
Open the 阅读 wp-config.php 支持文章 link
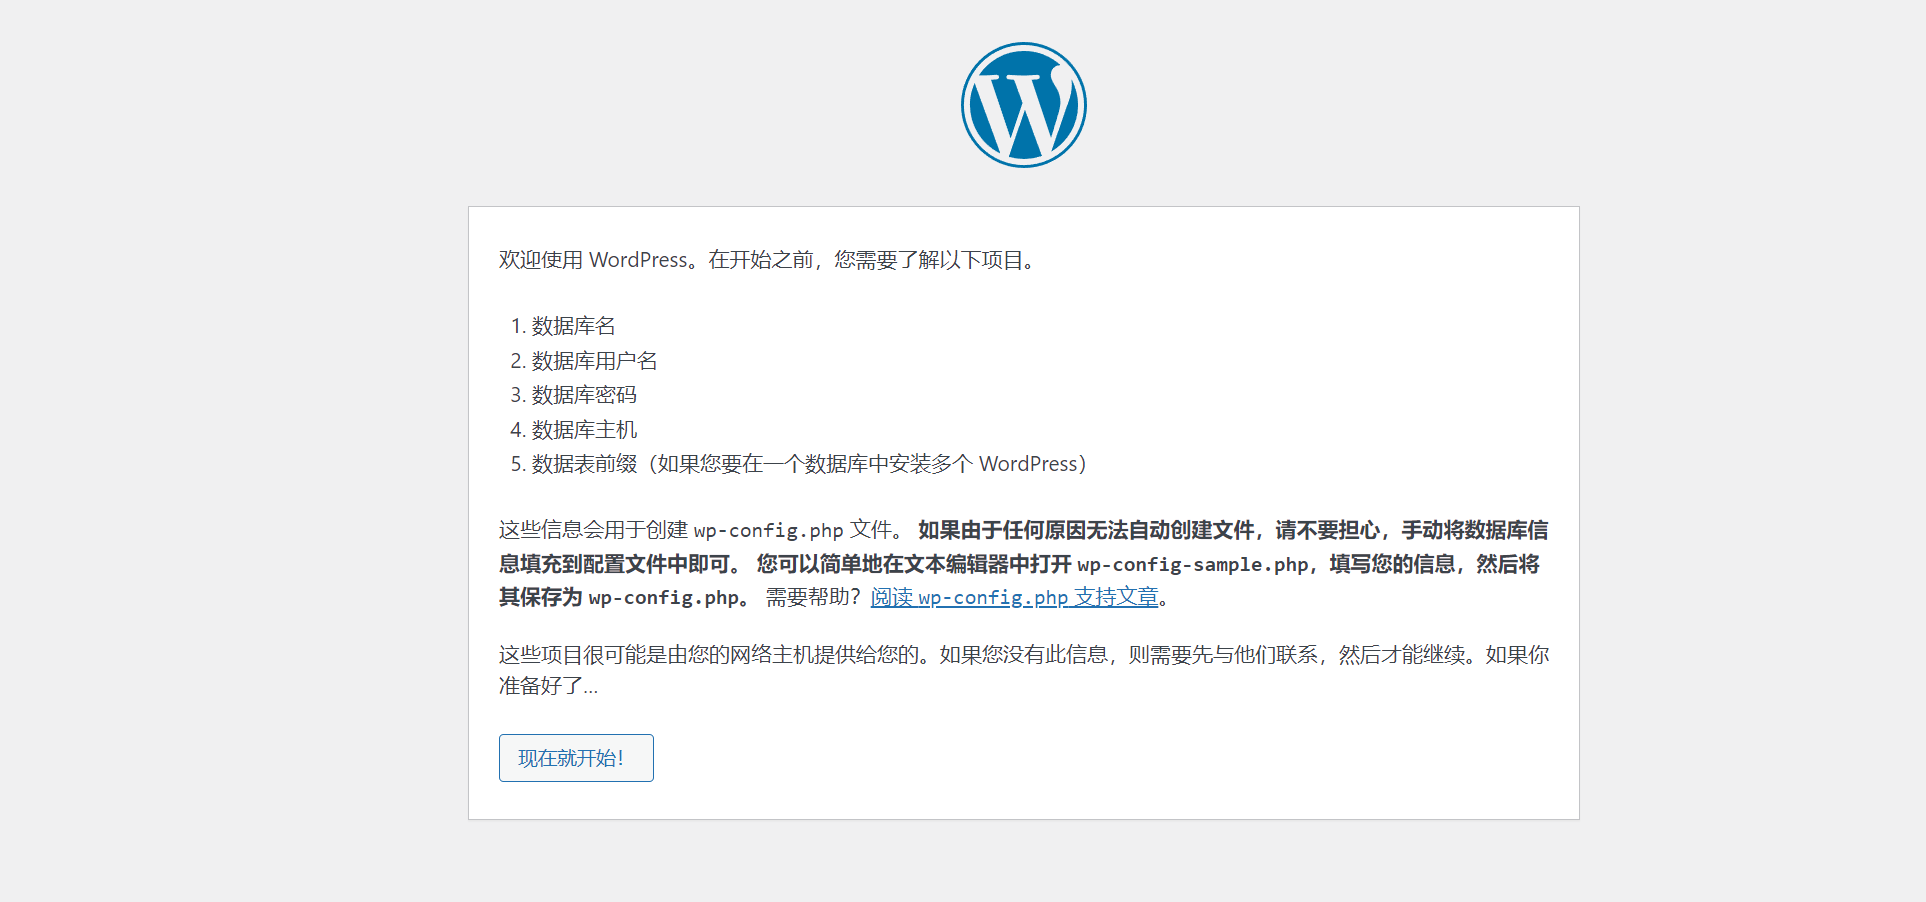tap(1014, 597)
